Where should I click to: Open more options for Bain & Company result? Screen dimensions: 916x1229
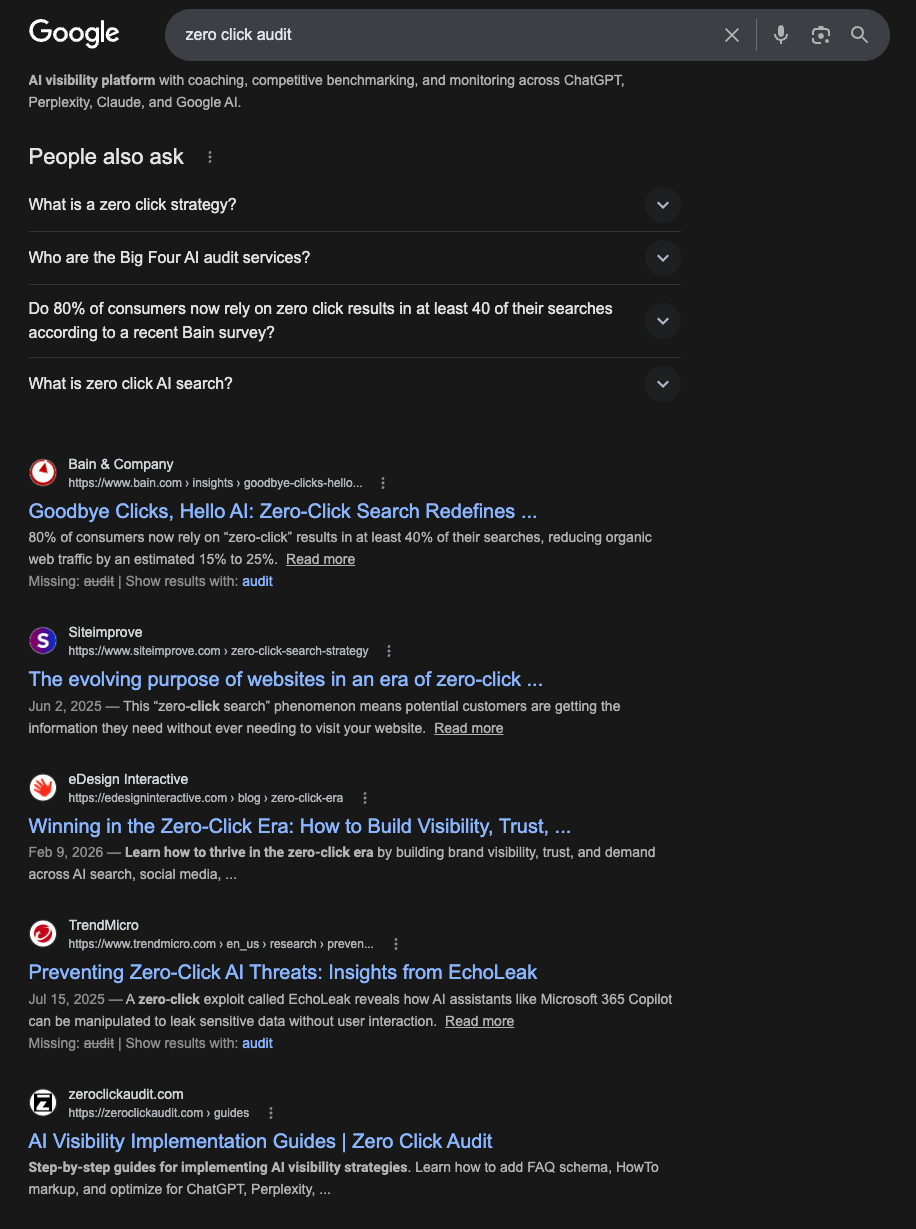[383, 483]
